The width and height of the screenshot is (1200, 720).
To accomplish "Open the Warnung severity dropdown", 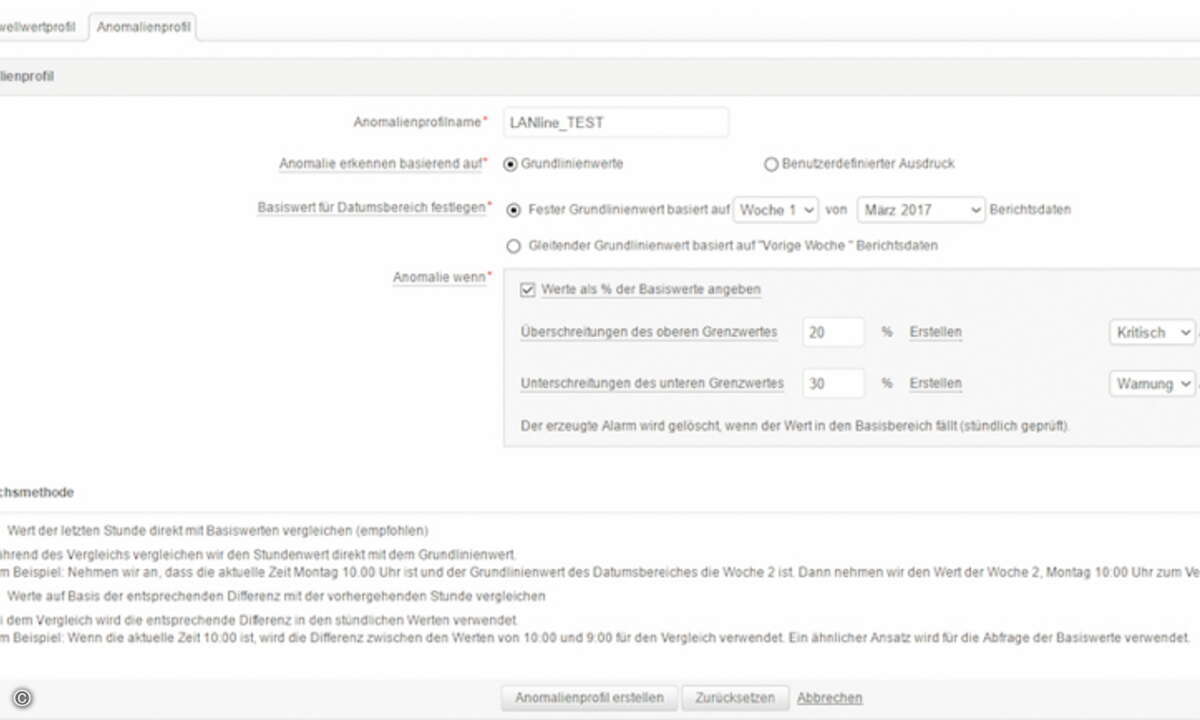I will coord(1152,383).
